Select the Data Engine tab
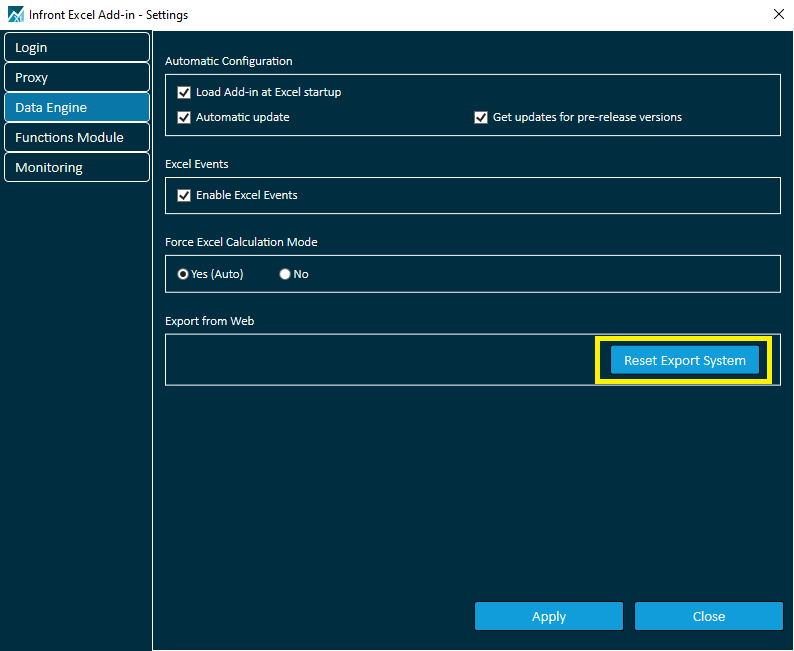 pos(76,108)
